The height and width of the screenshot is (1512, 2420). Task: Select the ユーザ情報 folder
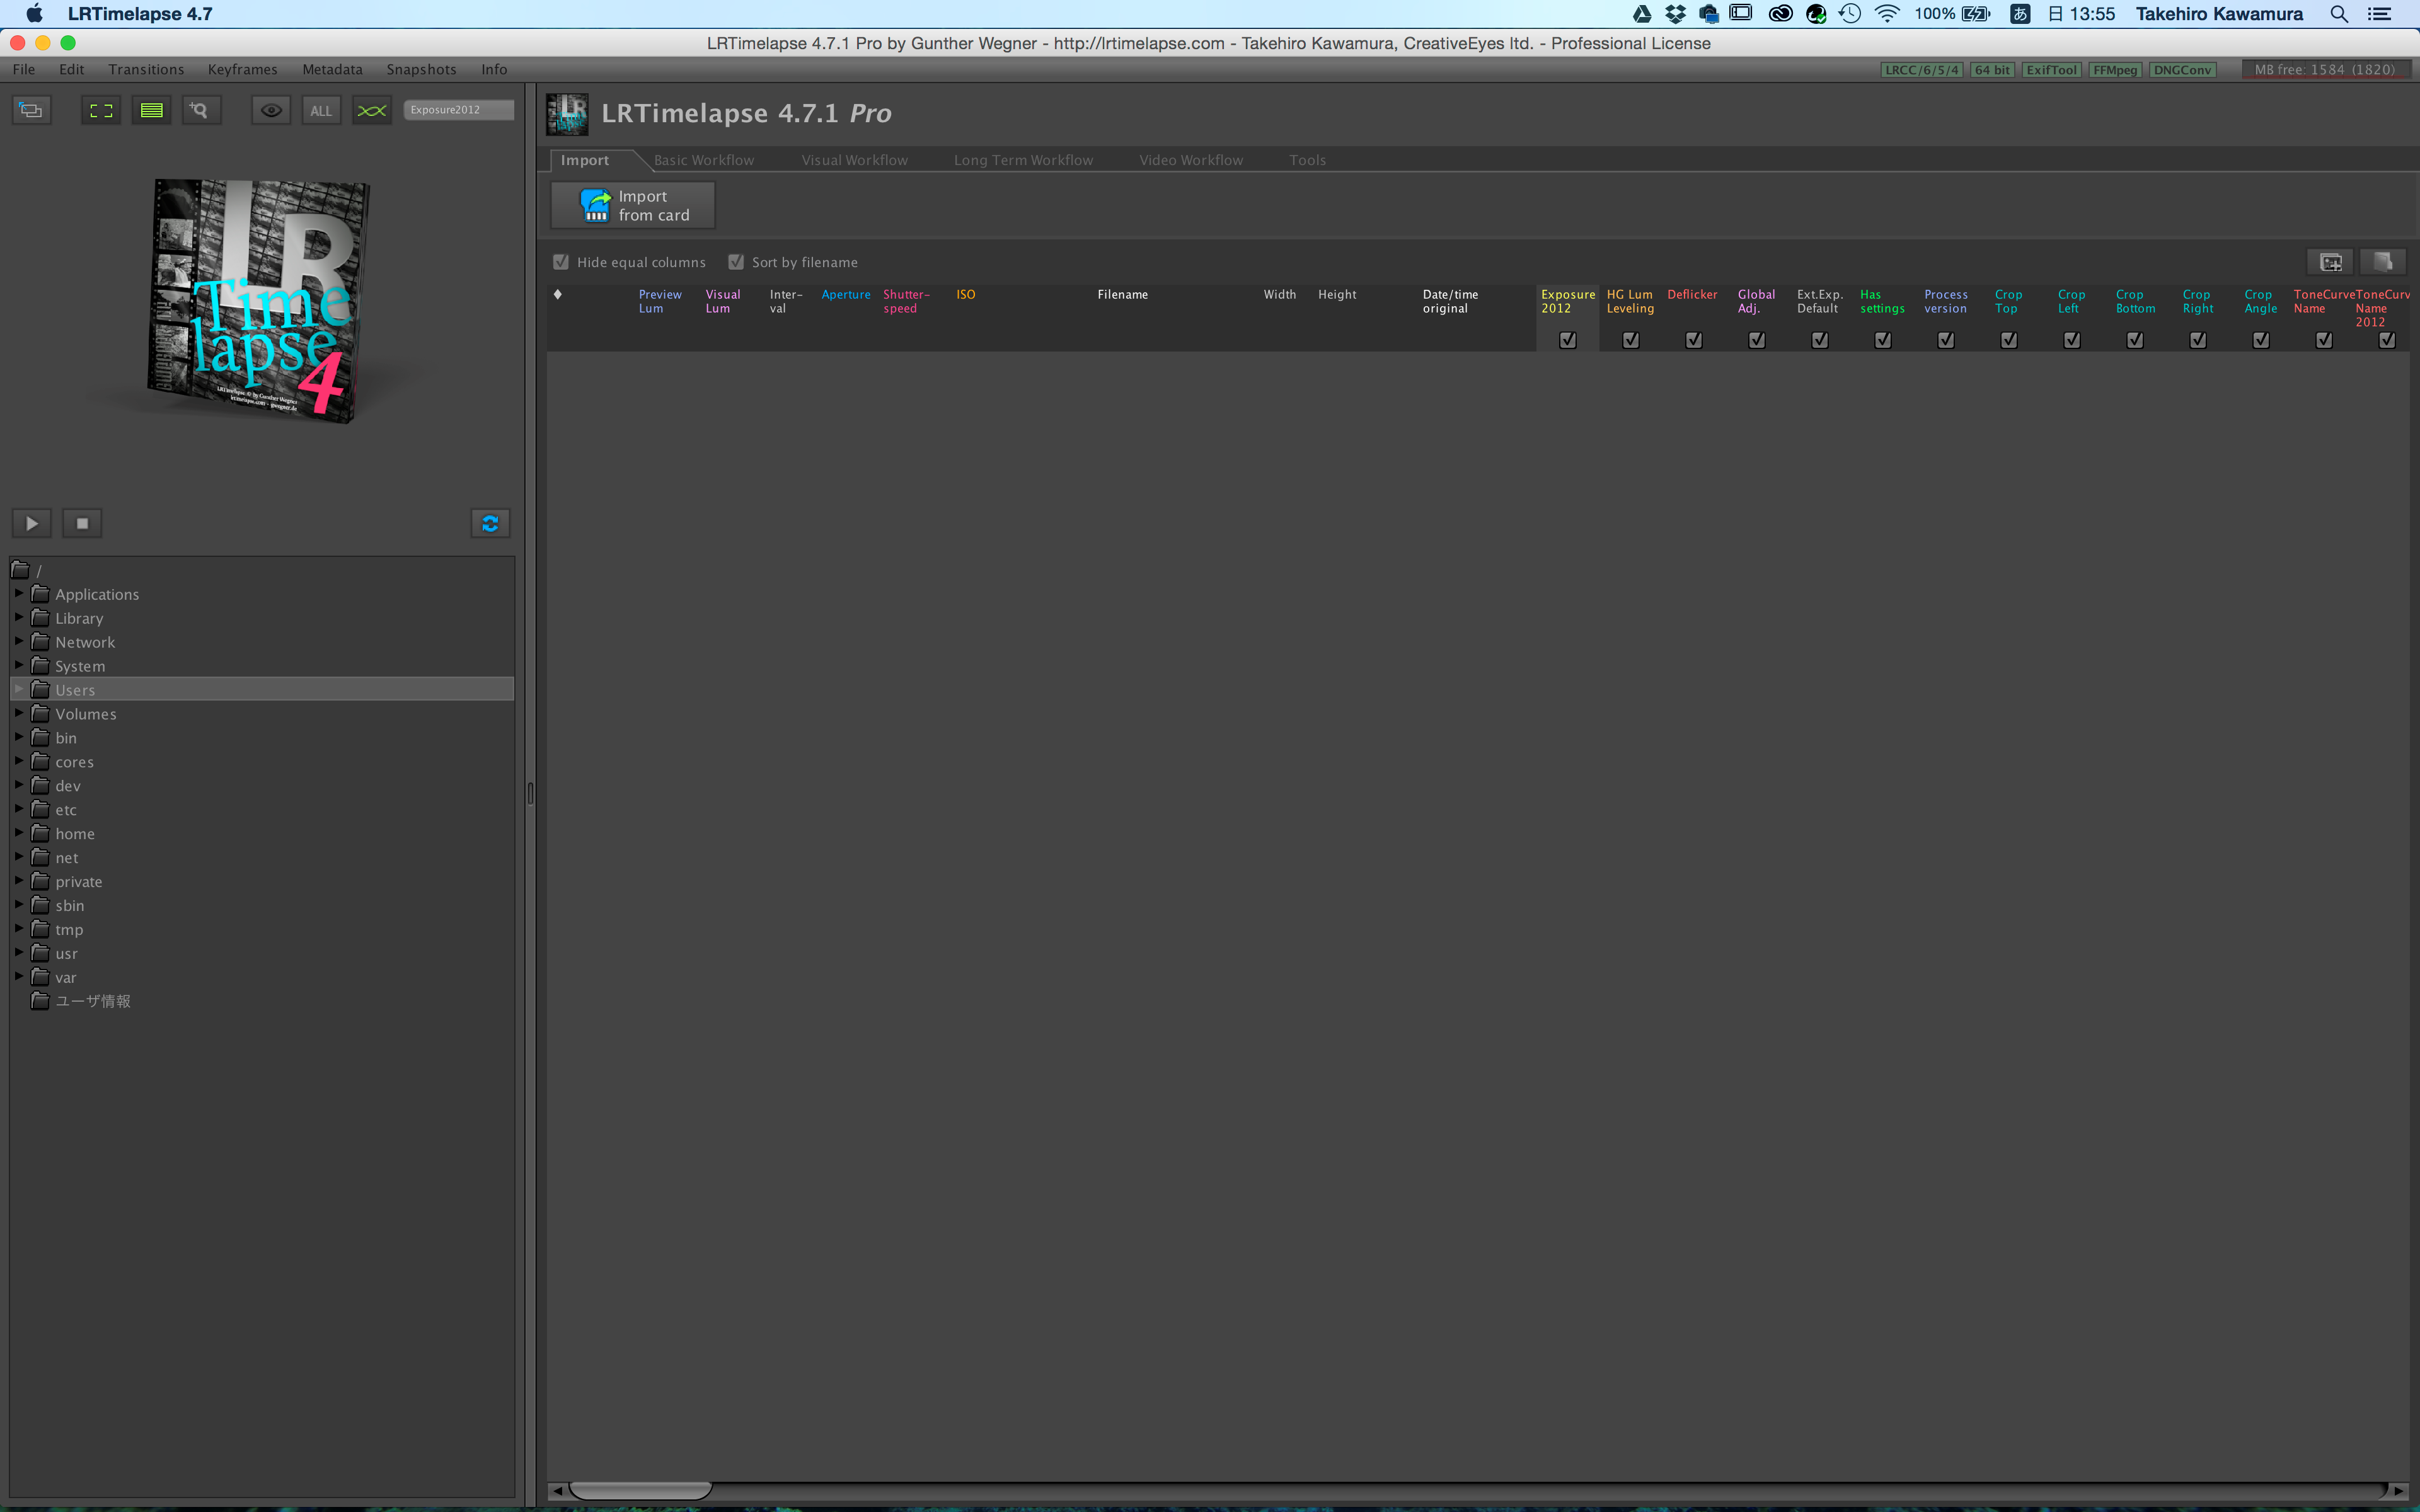click(81, 1001)
